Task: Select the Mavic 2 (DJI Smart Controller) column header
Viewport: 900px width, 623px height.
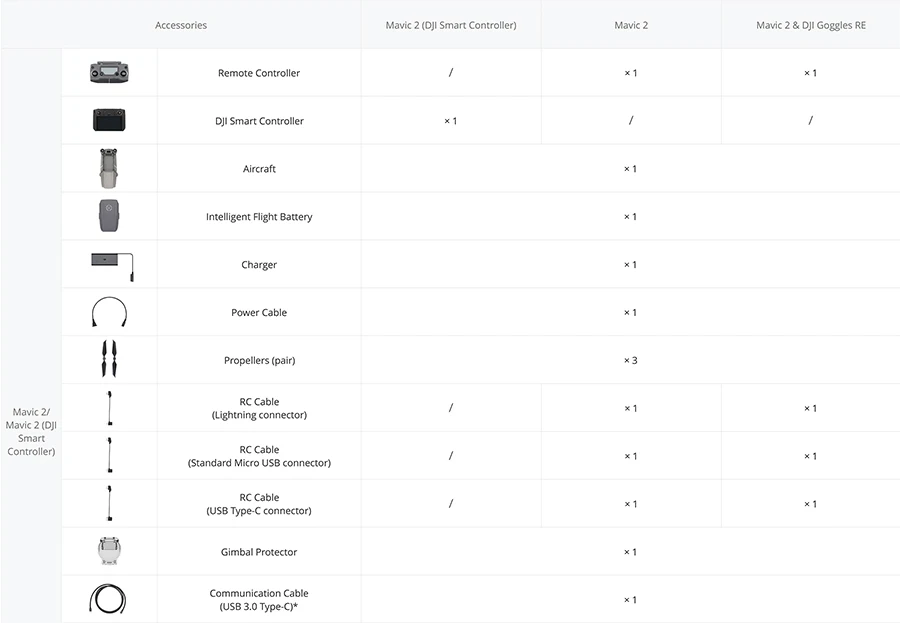Action: [451, 25]
